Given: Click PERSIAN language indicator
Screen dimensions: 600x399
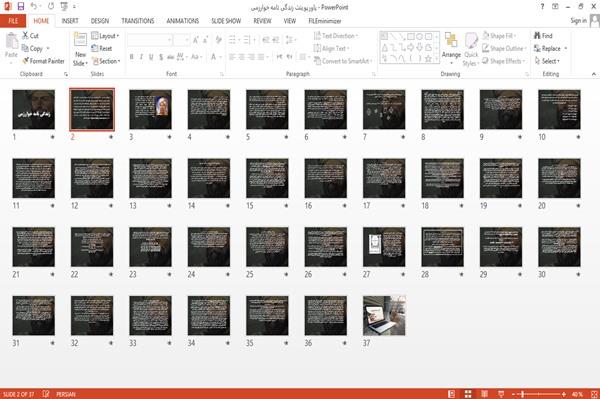Looking at the screenshot, I should click(66, 394).
